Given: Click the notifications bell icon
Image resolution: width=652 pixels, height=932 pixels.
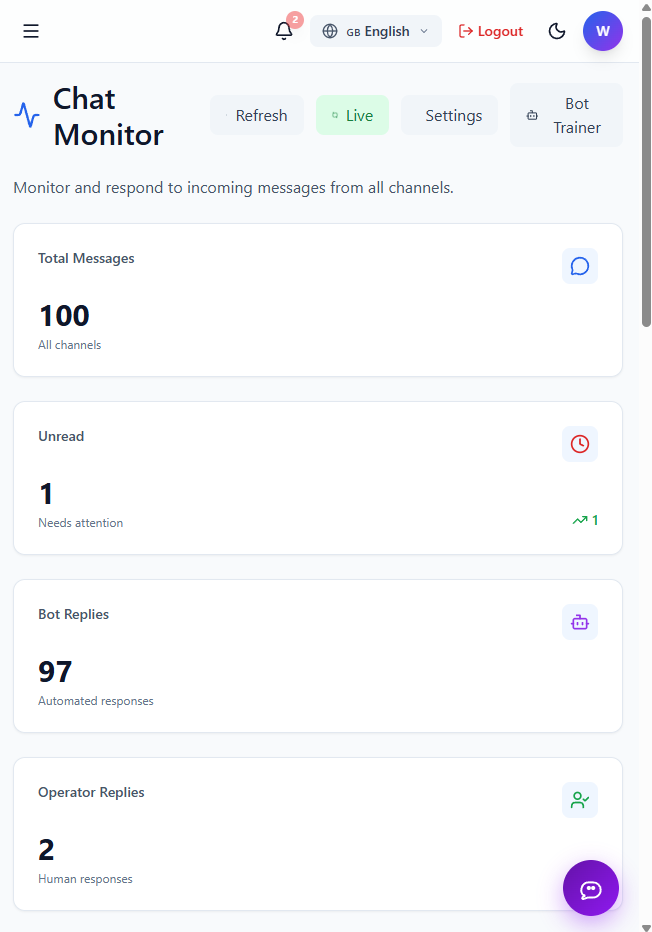Looking at the screenshot, I should tap(284, 31).
